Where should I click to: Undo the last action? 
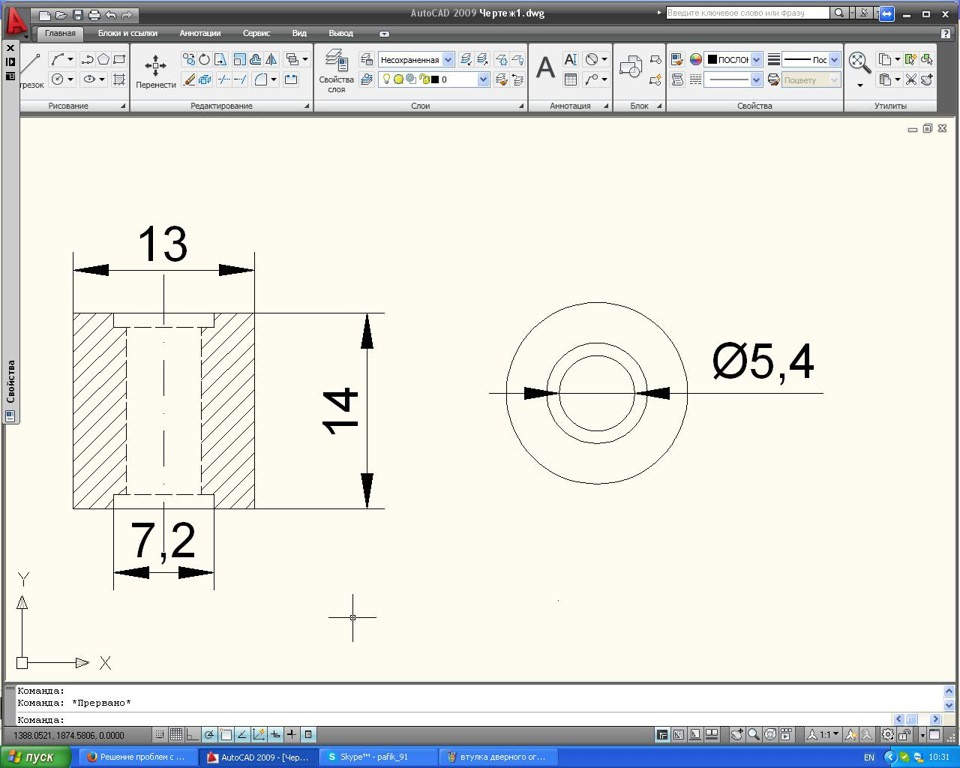point(111,15)
